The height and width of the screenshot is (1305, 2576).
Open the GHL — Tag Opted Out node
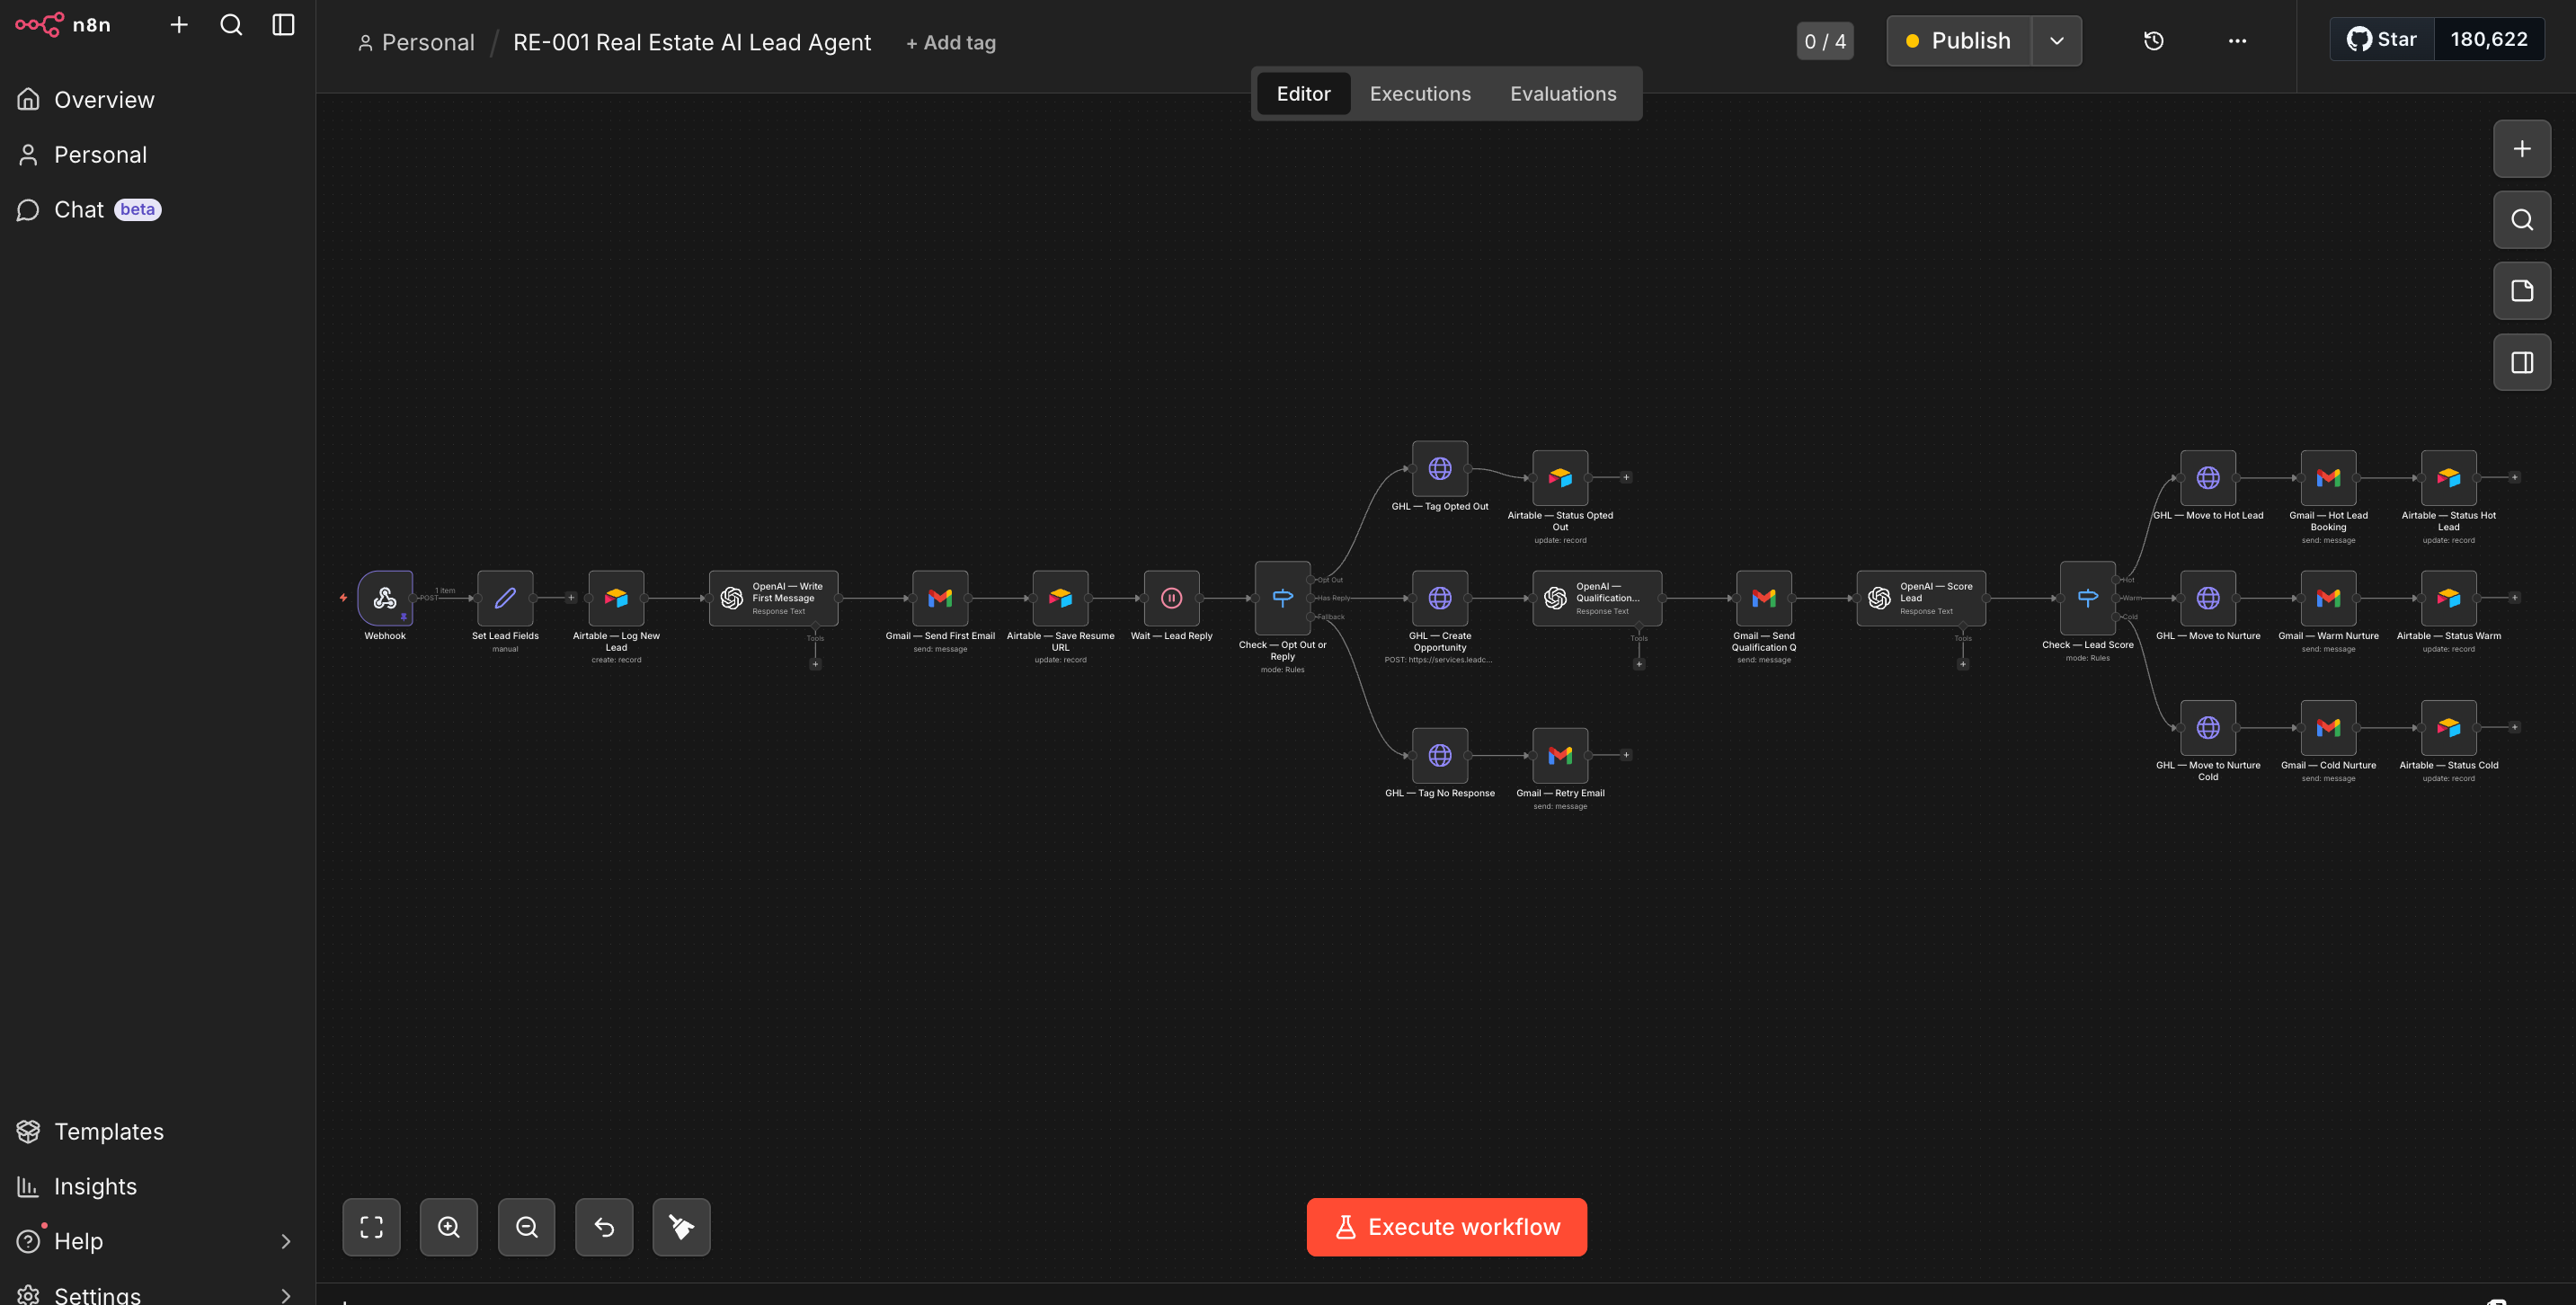pos(1439,468)
